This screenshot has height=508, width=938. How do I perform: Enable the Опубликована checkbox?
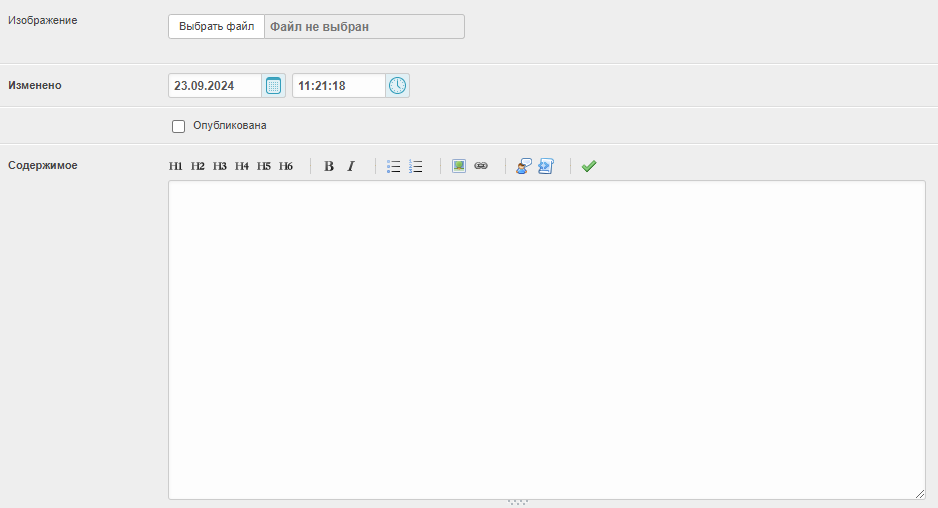pyautogui.click(x=179, y=126)
